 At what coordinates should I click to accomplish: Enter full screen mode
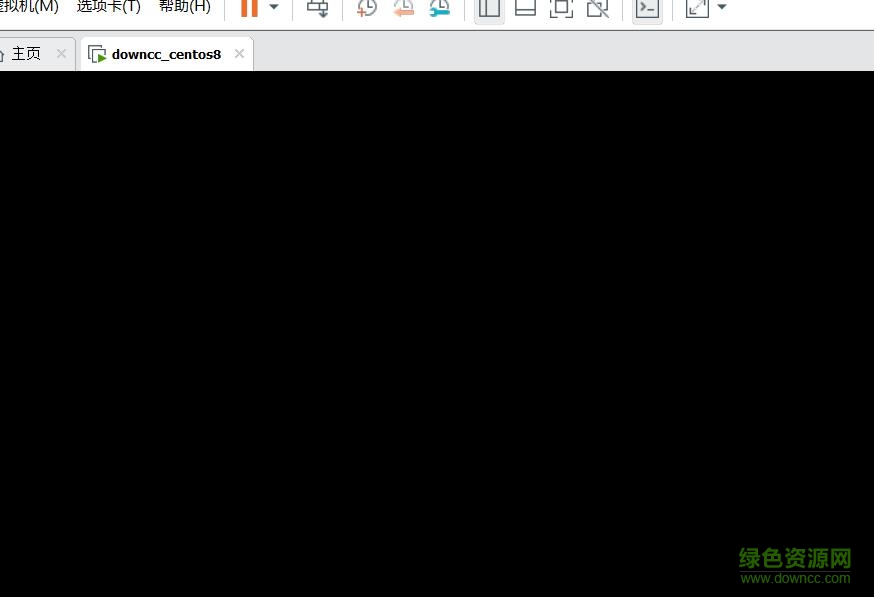click(x=561, y=8)
